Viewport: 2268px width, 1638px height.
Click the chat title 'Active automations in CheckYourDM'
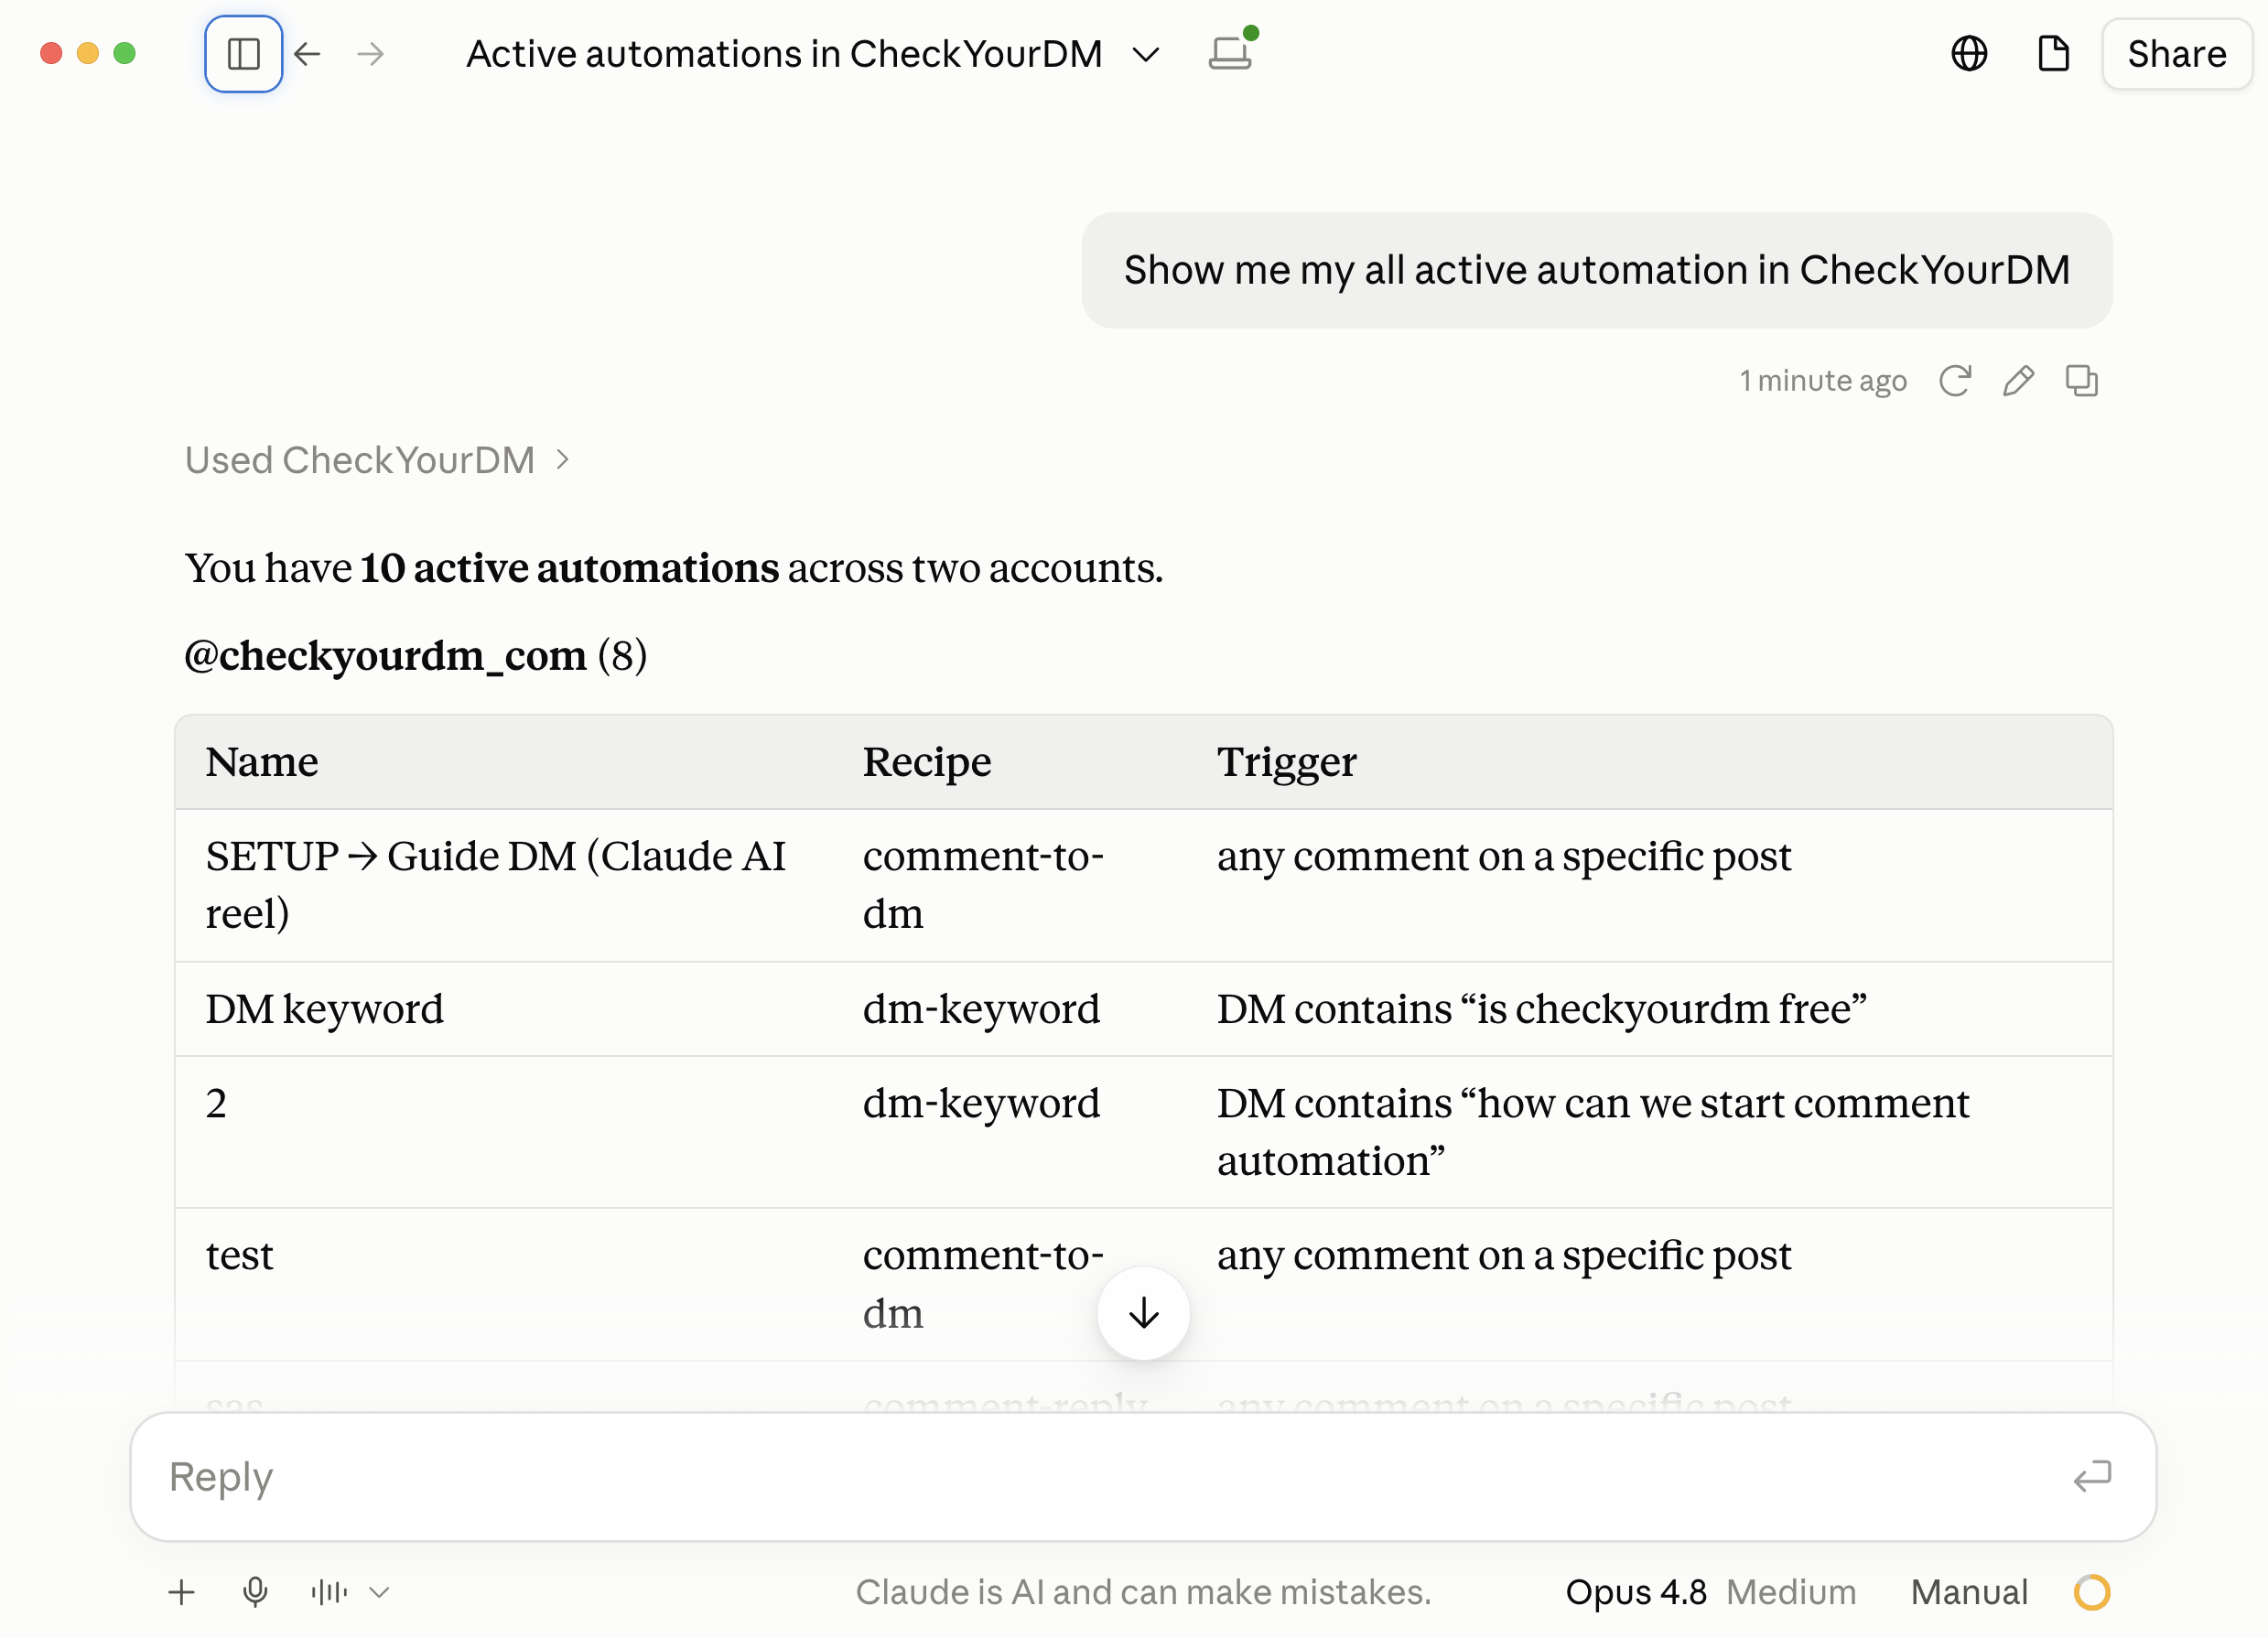(784, 54)
